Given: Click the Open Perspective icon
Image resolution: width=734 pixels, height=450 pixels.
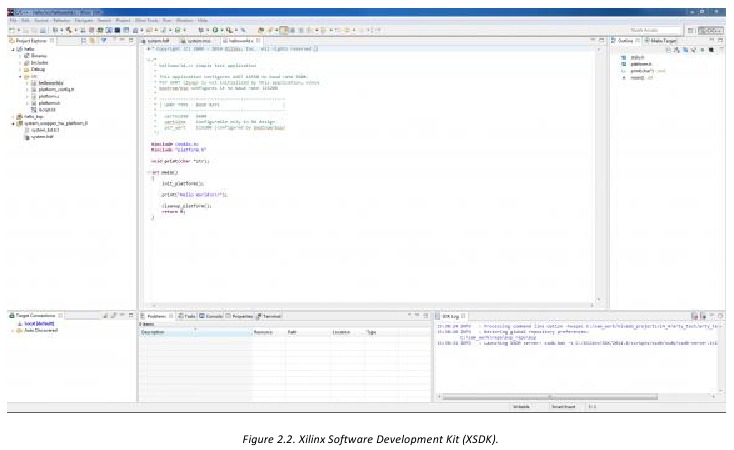Looking at the screenshot, I should [690, 30].
